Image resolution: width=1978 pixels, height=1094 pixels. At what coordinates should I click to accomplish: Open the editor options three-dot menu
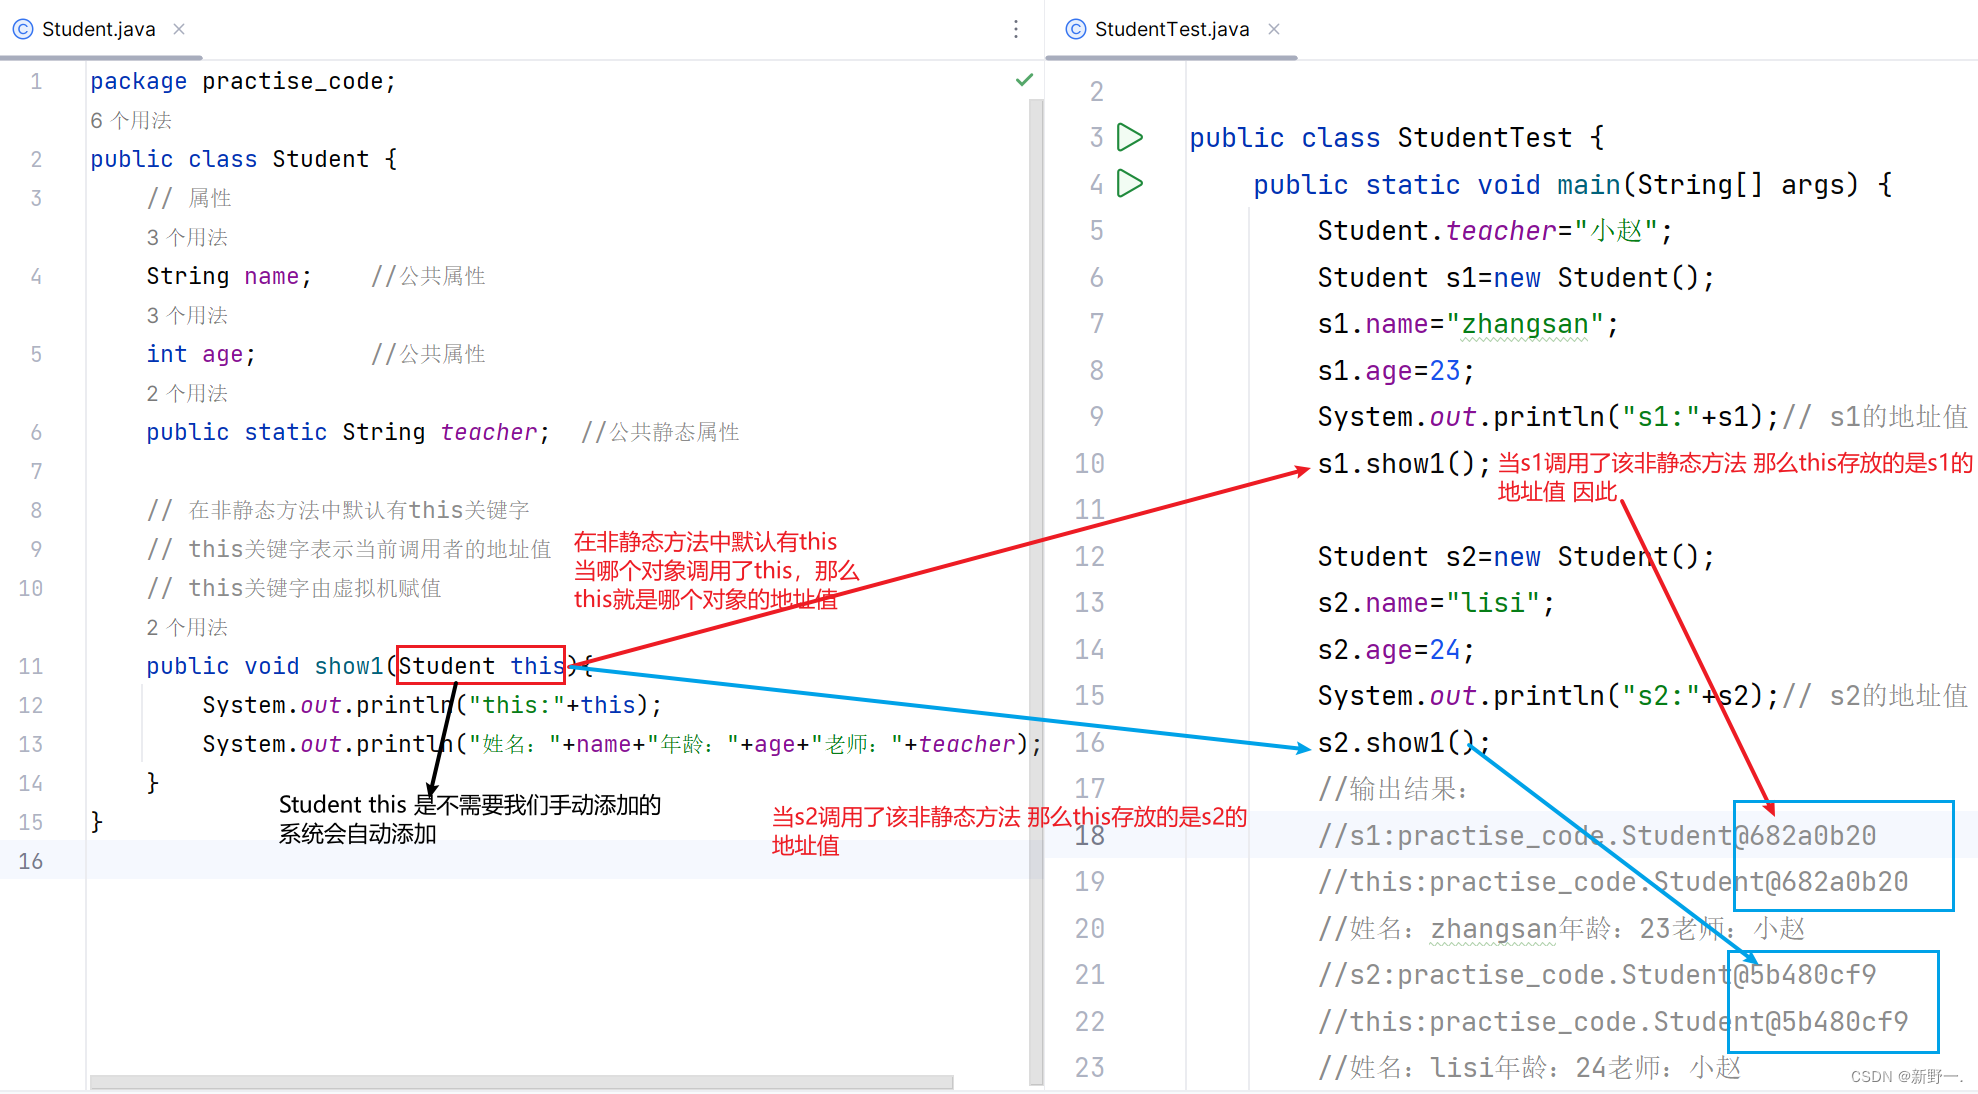pyautogui.click(x=1016, y=30)
